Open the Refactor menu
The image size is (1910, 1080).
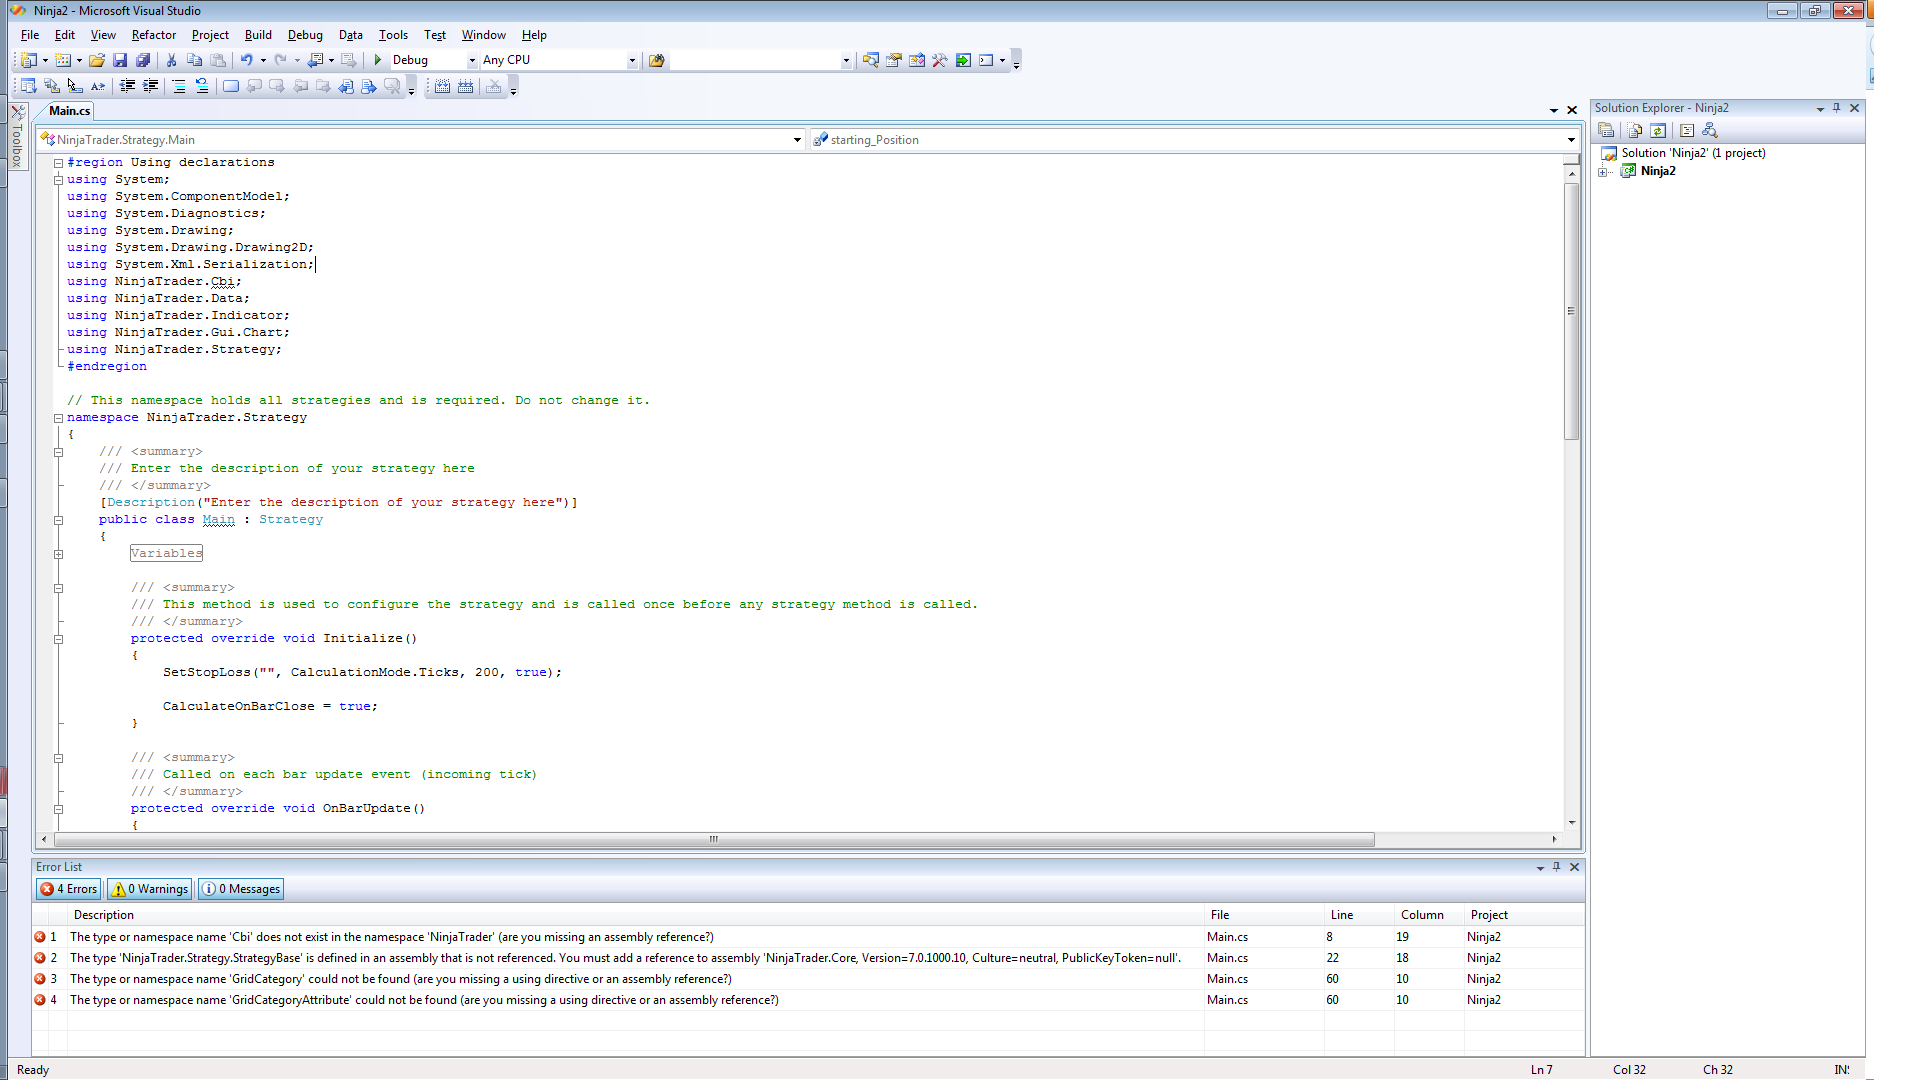pos(154,35)
